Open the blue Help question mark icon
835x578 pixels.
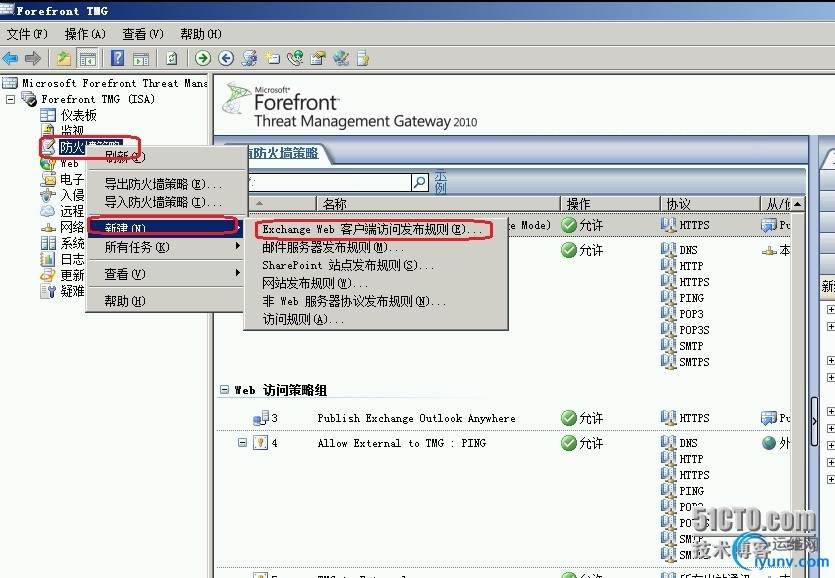pos(118,58)
